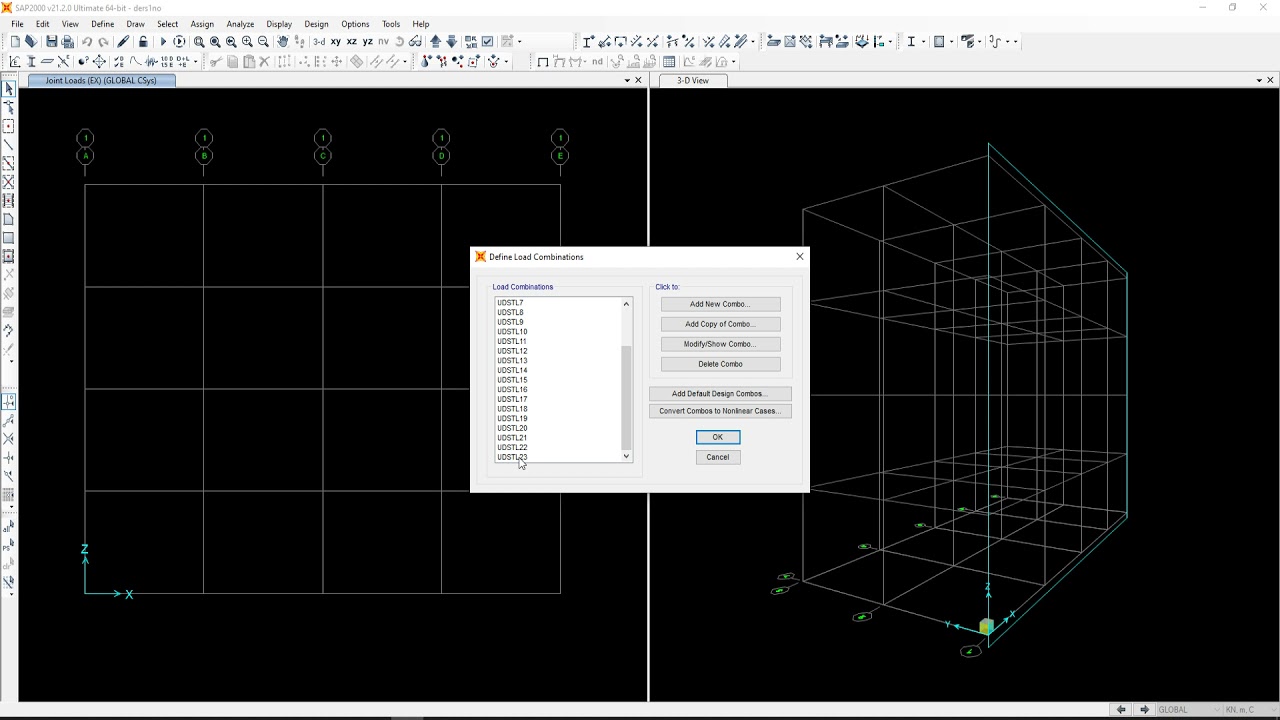Image resolution: width=1280 pixels, height=720 pixels.
Task: Switch to 3-d view button
Action: coord(319,42)
